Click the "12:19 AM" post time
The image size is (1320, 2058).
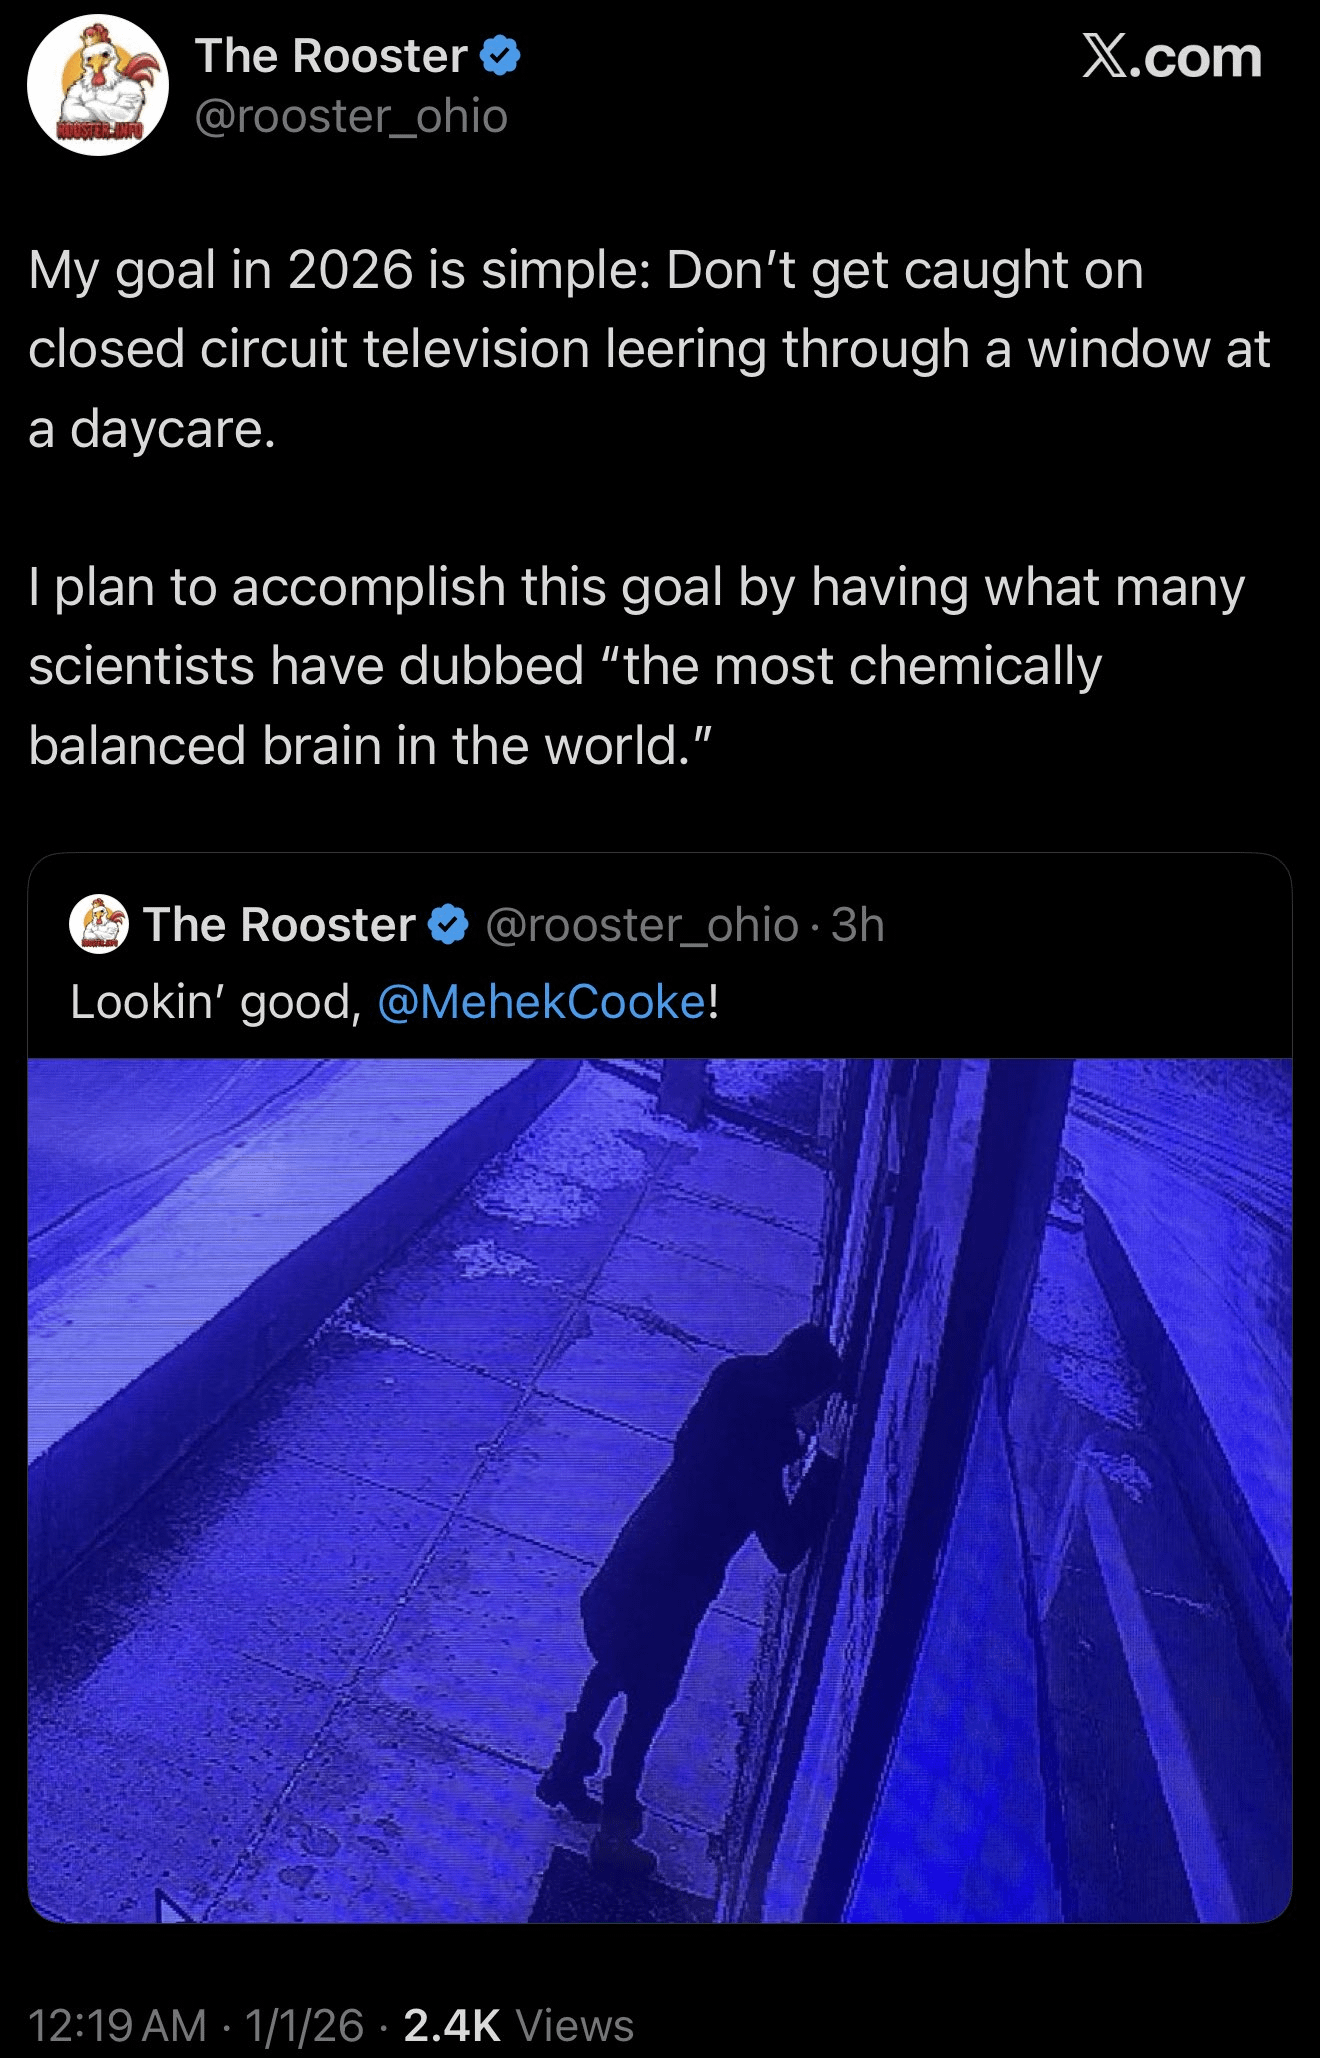pyautogui.click(x=117, y=2026)
